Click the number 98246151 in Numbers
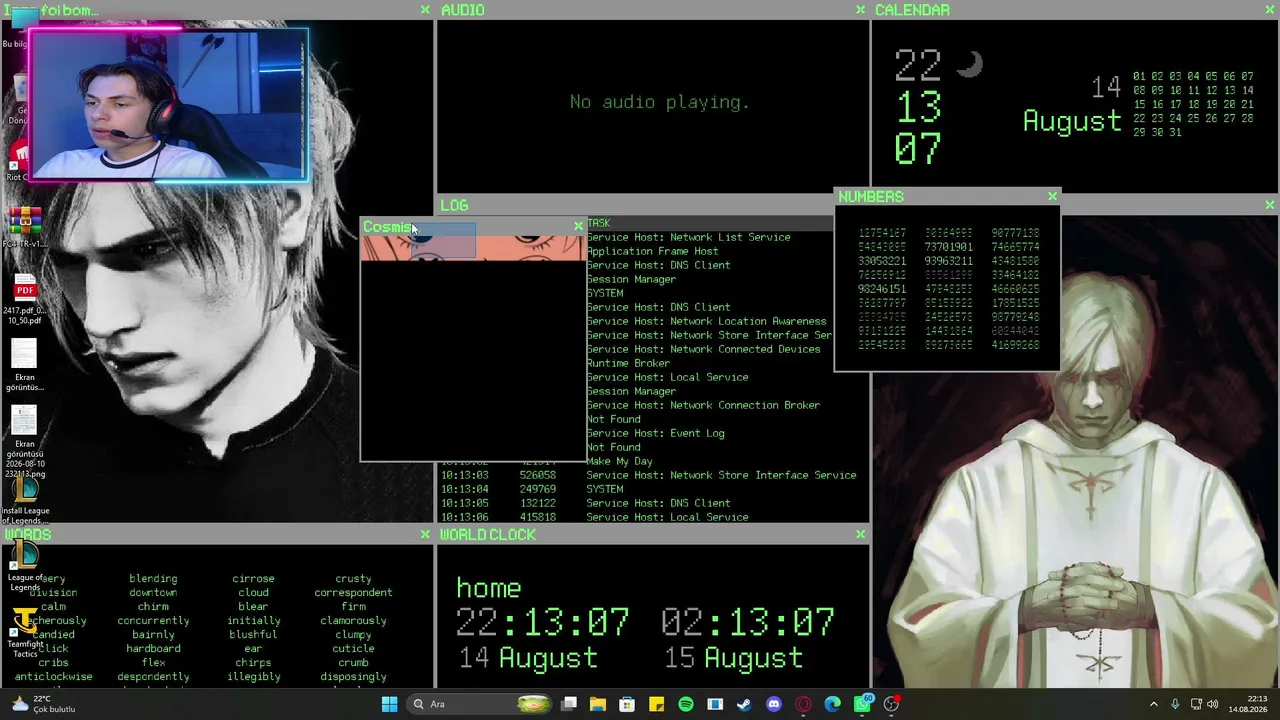The image size is (1280, 720). (x=882, y=289)
